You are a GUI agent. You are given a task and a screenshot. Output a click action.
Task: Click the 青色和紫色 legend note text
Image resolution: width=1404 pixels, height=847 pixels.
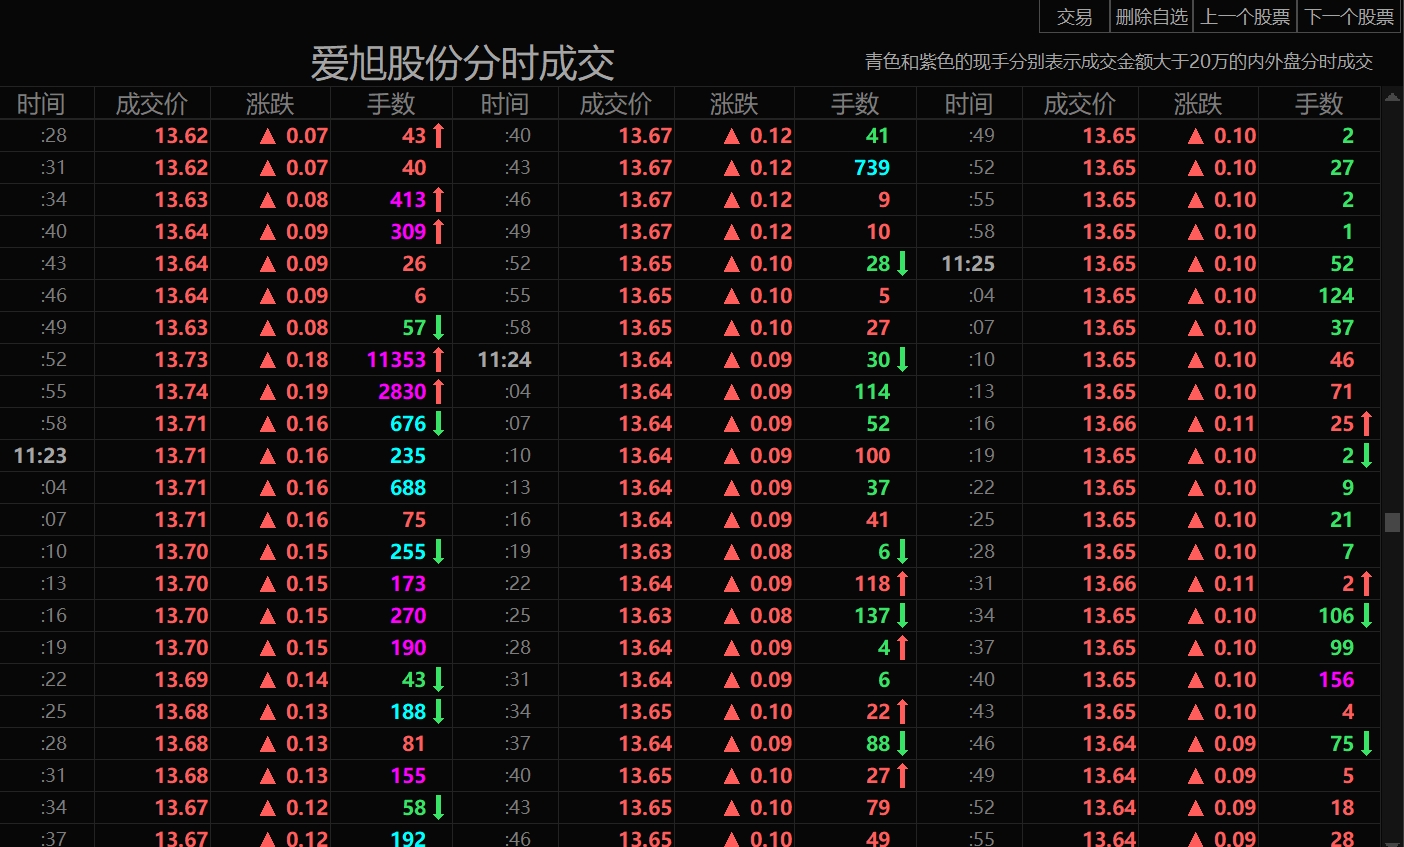[x=1119, y=62]
